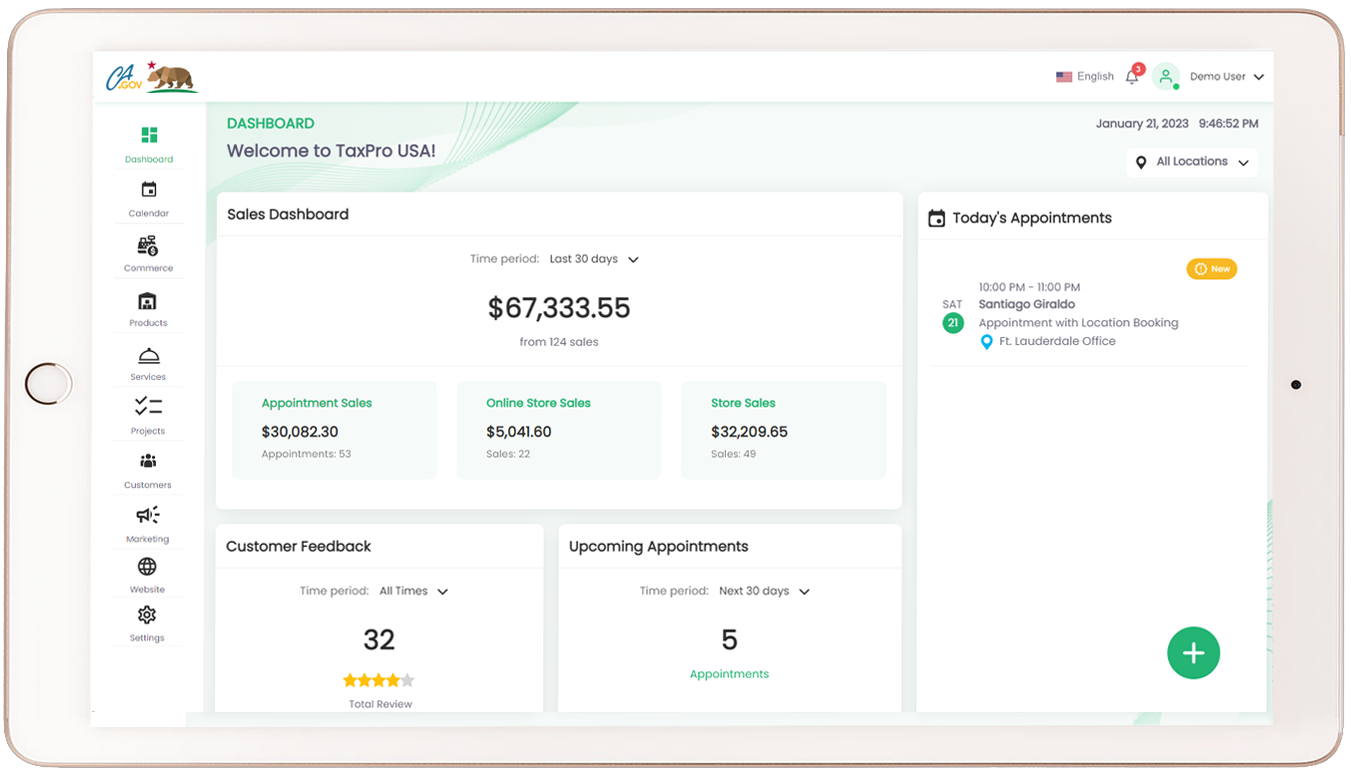
Task: Change the Next 30 days period
Action: click(x=764, y=591)
